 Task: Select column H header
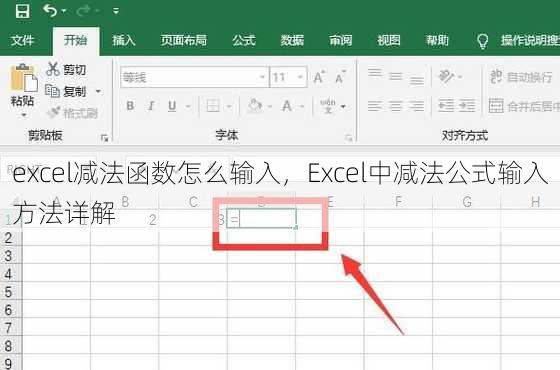[531, 202]
